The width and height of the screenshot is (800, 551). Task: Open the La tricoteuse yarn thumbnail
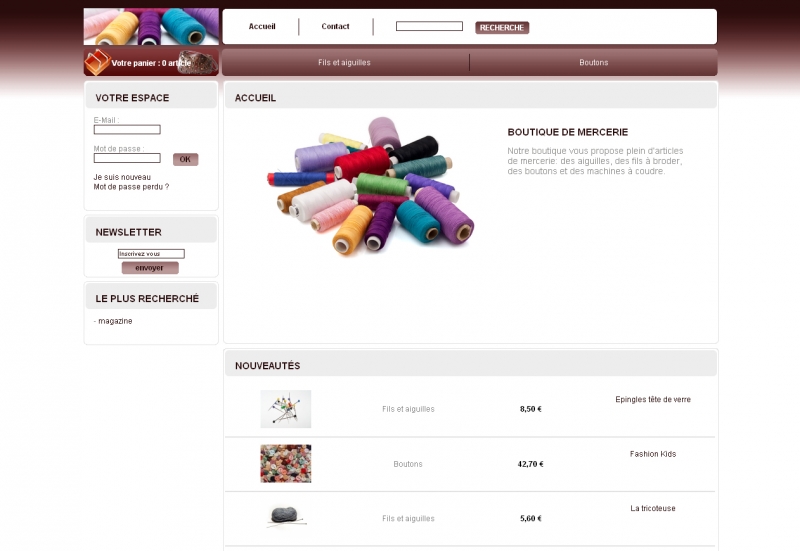point(286,516)
